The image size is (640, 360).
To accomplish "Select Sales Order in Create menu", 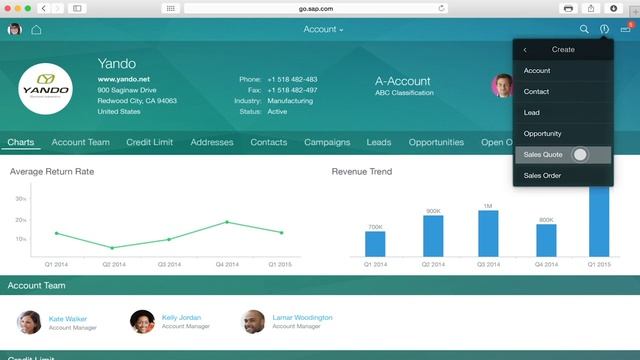I will click(x=563, y=176).
